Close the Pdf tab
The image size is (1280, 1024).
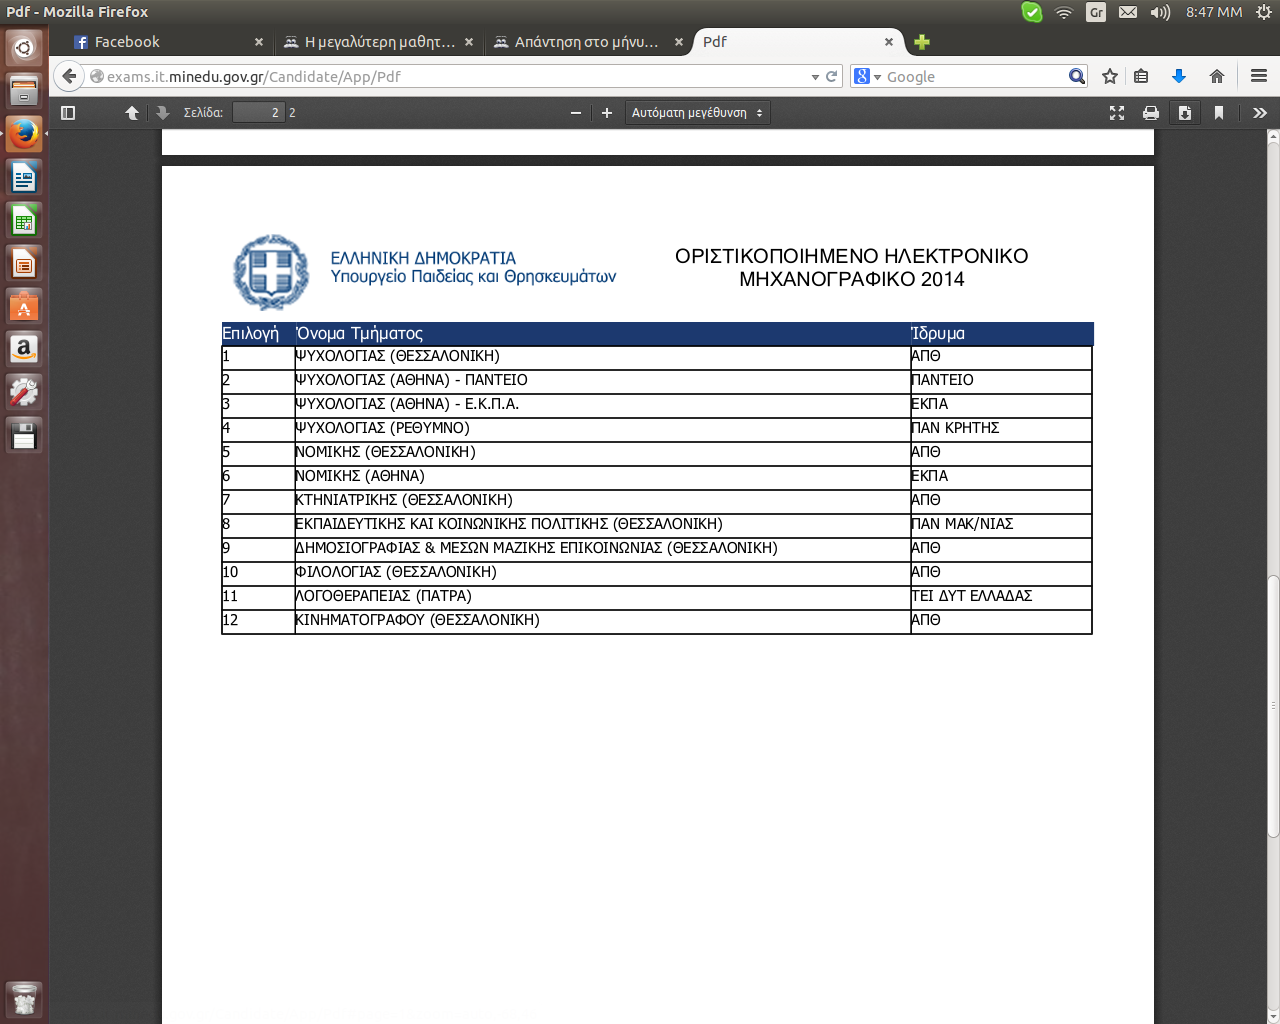(x=889, y=42)
